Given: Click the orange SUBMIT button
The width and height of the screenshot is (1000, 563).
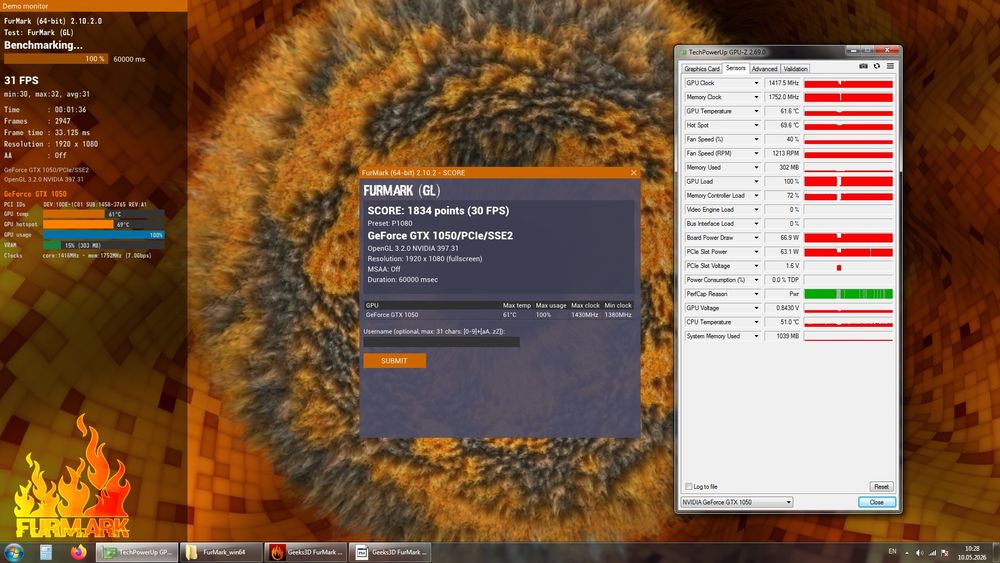Looking at the screenshot, I should (x=394, y=361).
